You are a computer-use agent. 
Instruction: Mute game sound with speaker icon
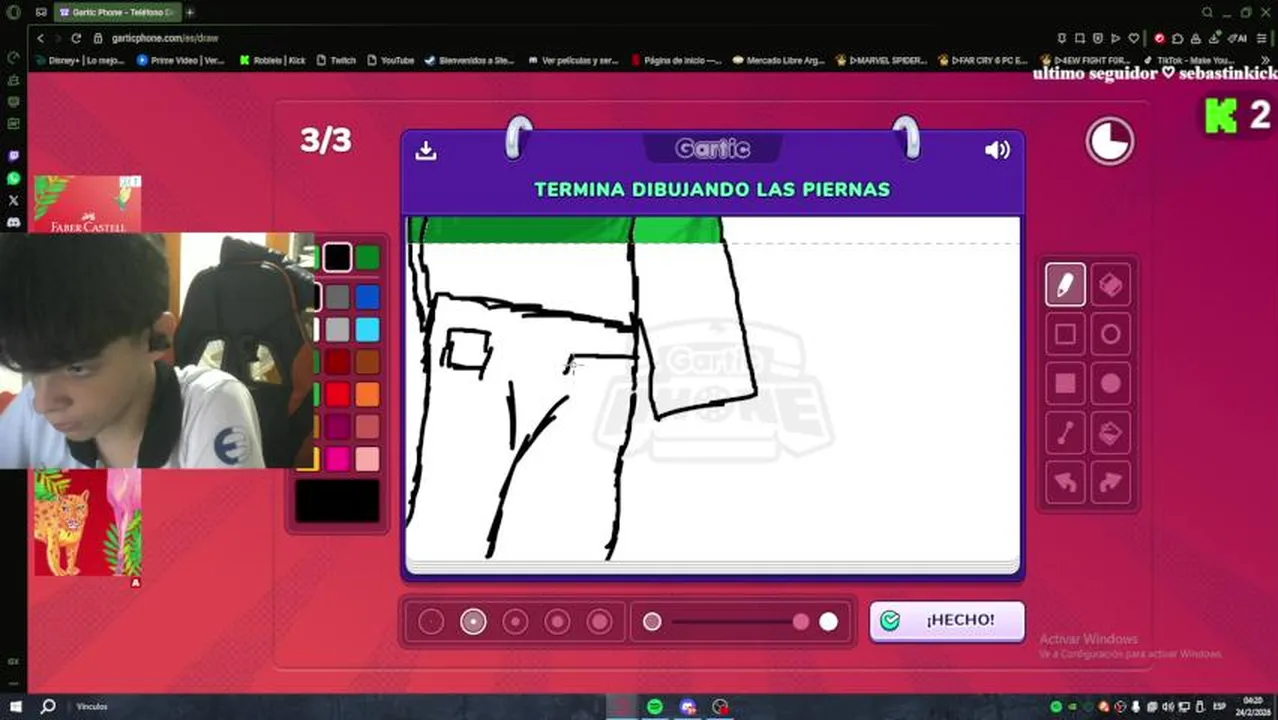997,150
